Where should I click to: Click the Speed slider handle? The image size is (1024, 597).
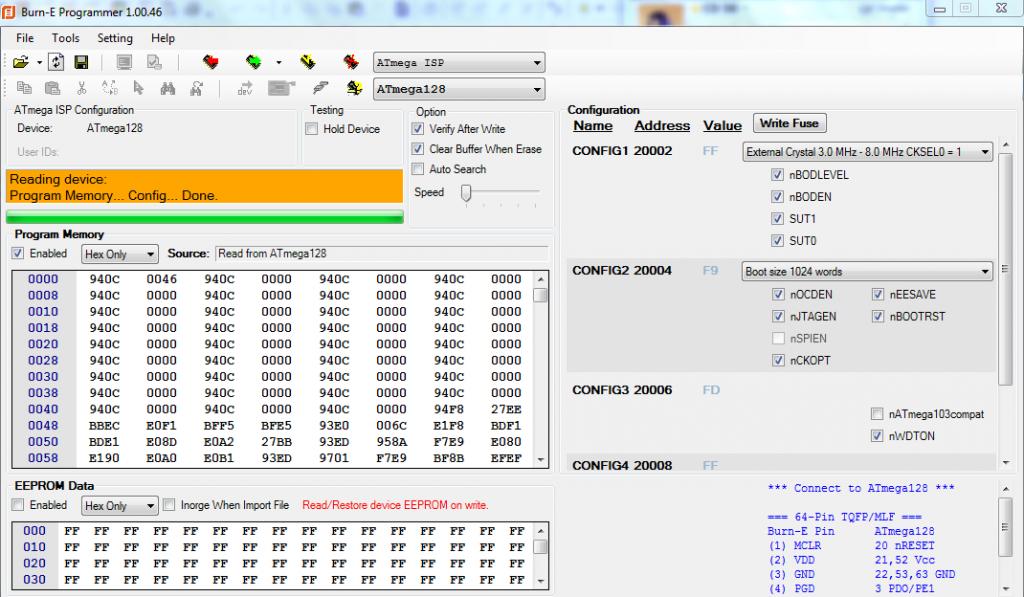point(466,192)
